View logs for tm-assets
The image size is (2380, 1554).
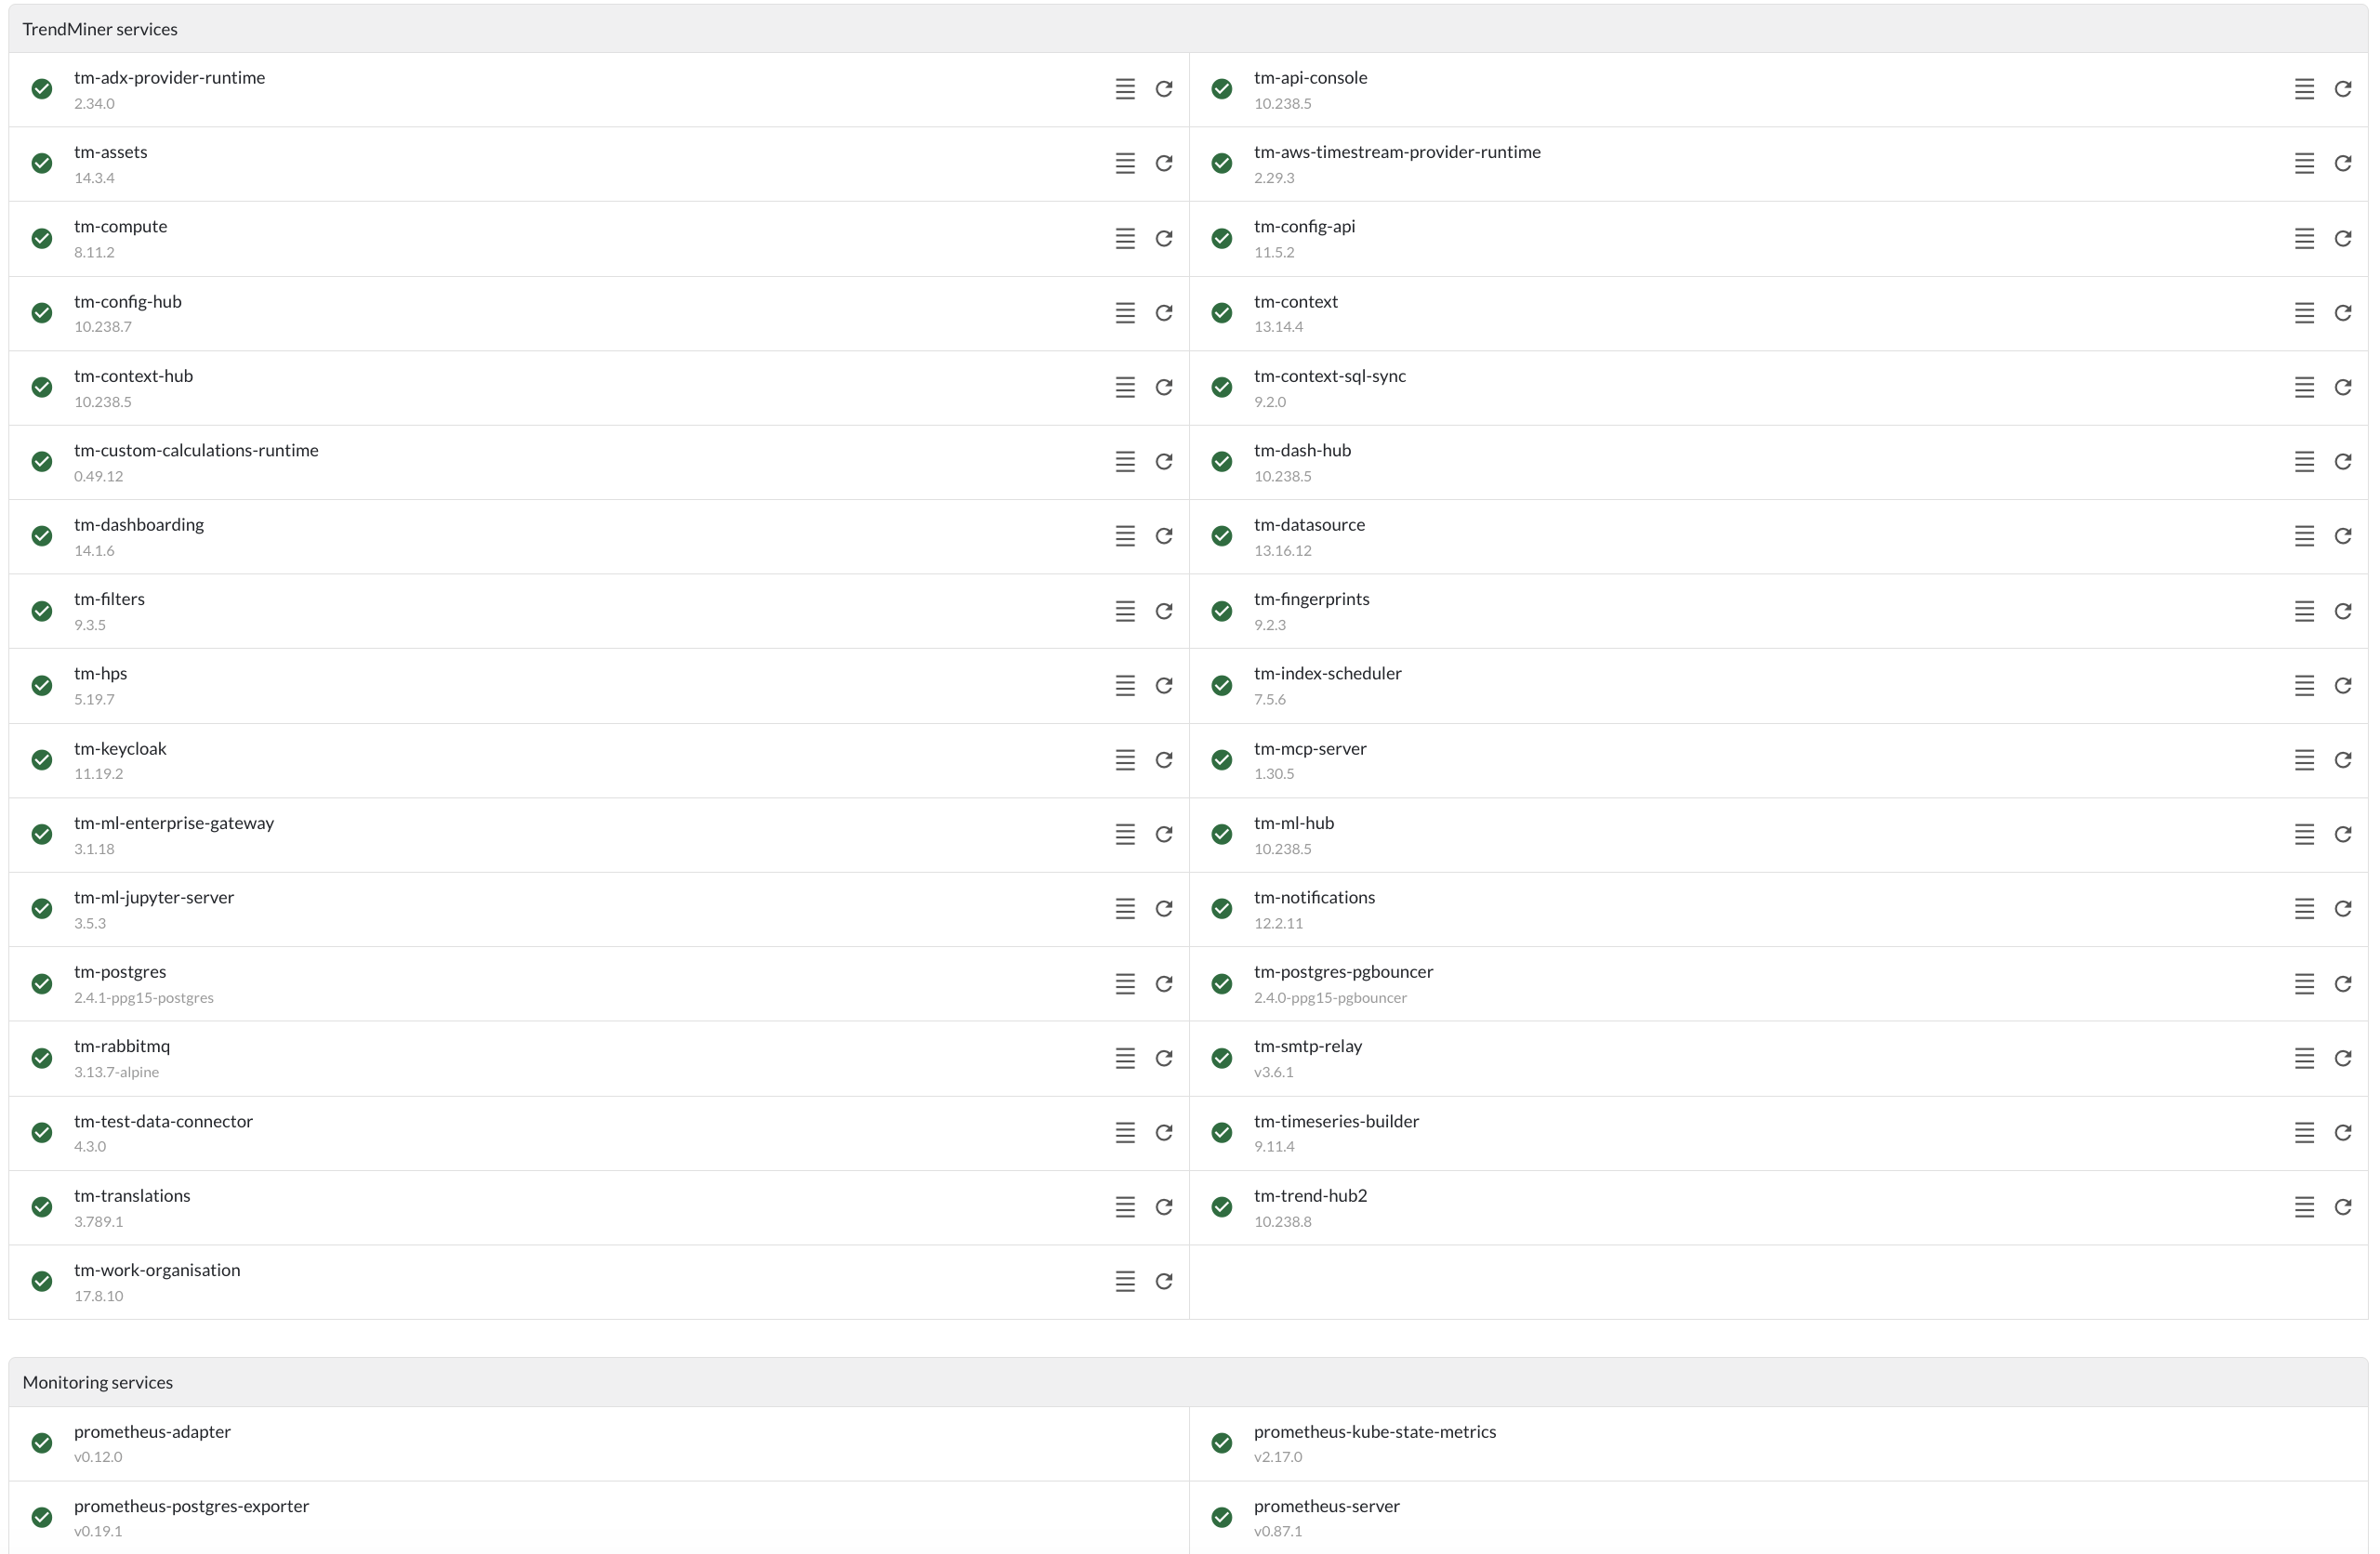coord(1125,163)
